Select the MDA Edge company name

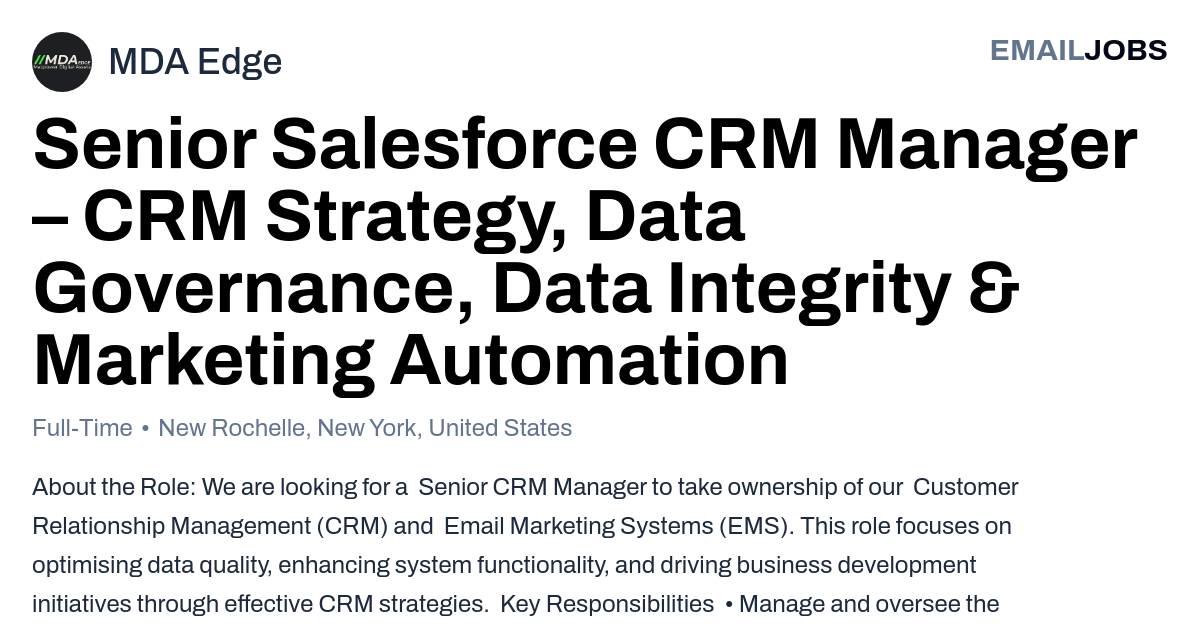[195, 62]
